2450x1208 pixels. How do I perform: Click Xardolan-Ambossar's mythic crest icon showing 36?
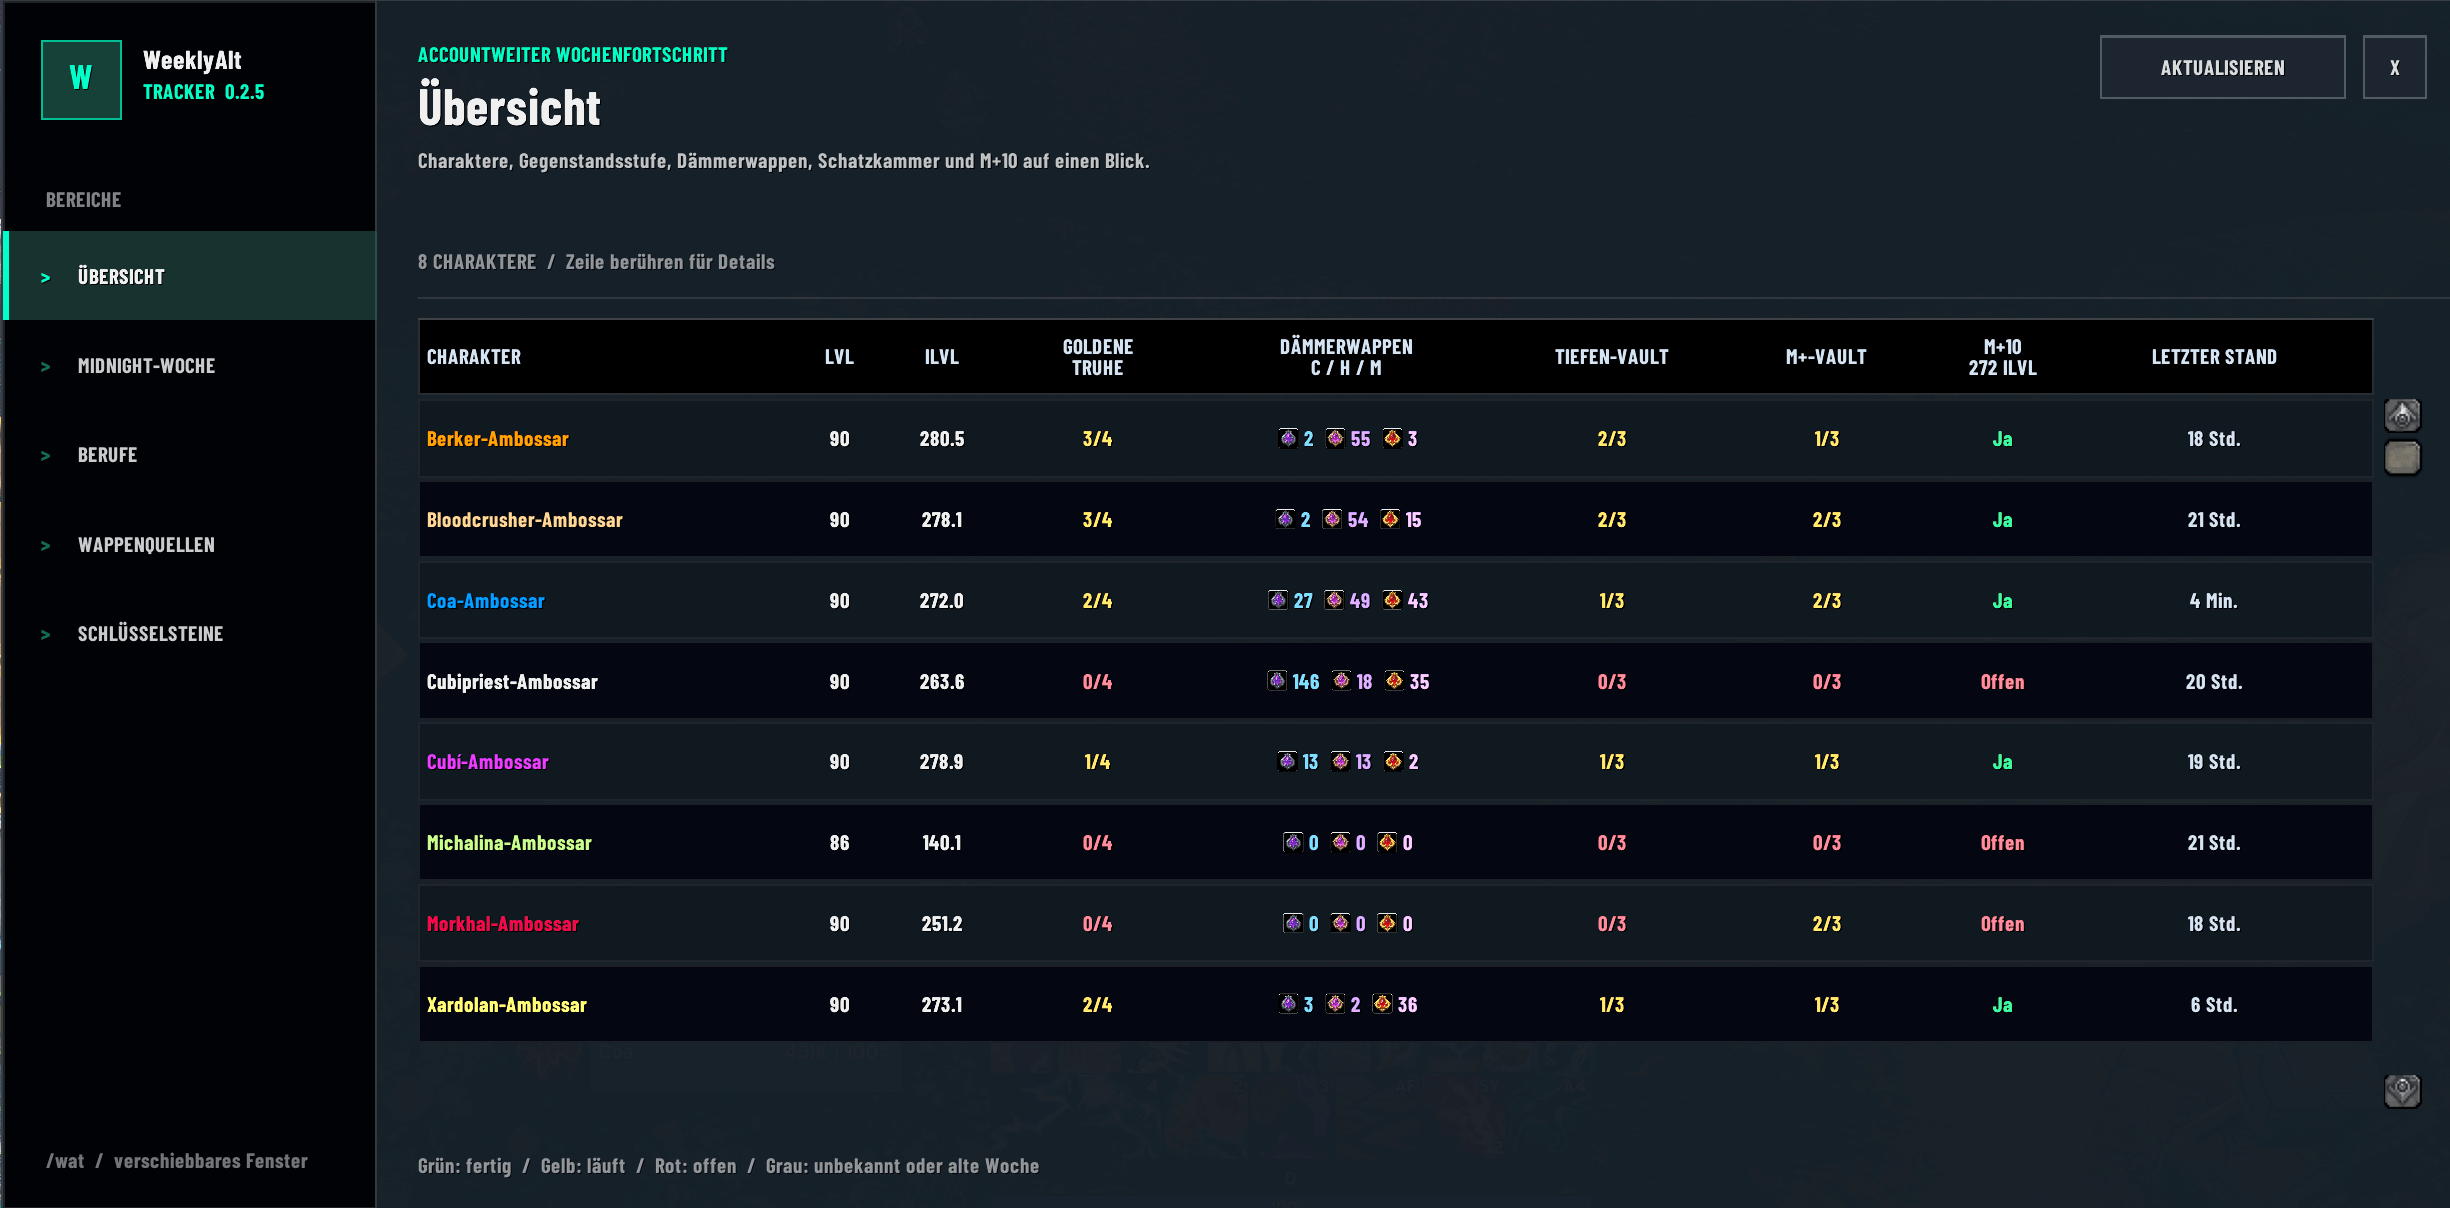click(1382, 1004)
